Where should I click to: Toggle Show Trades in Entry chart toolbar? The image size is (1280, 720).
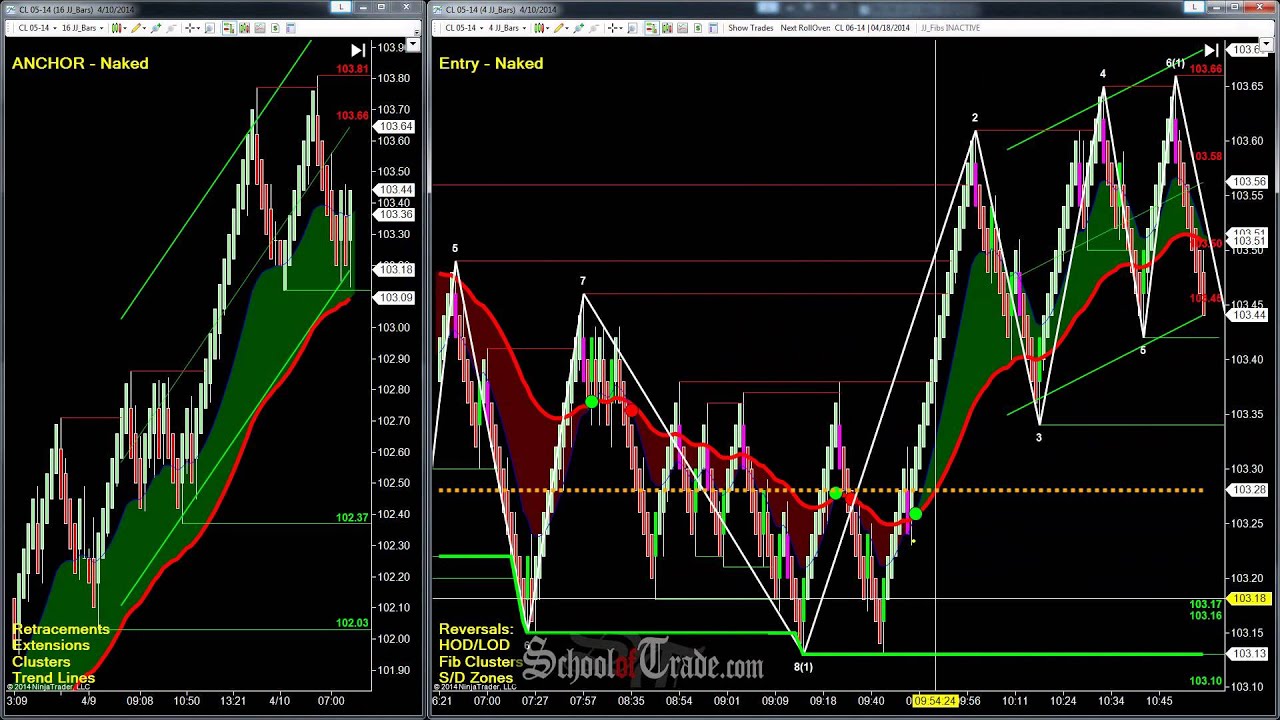(x=751, y=28)
